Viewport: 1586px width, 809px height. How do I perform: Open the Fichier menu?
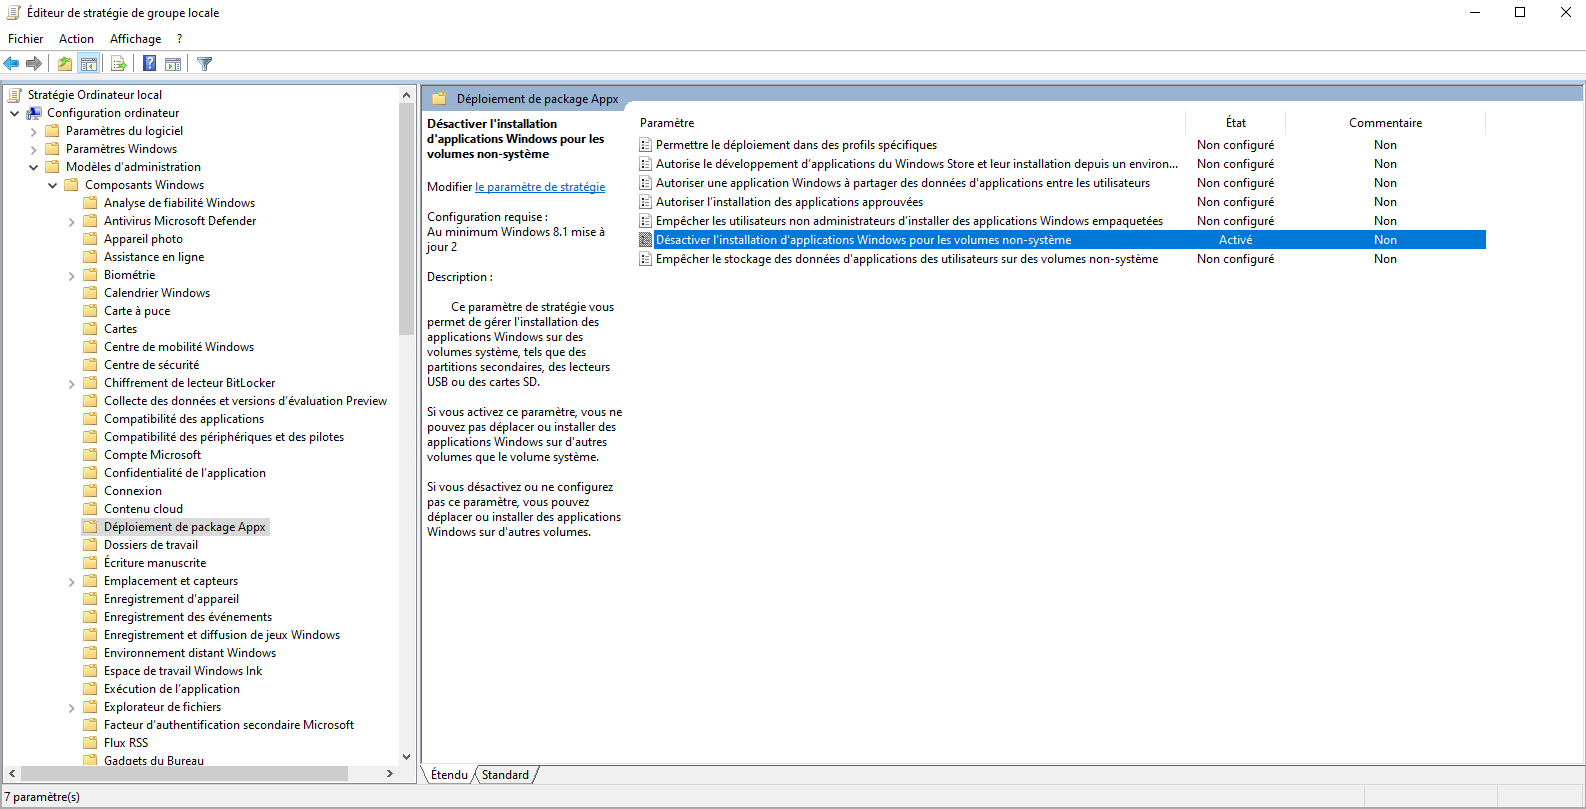pos(26,39)
